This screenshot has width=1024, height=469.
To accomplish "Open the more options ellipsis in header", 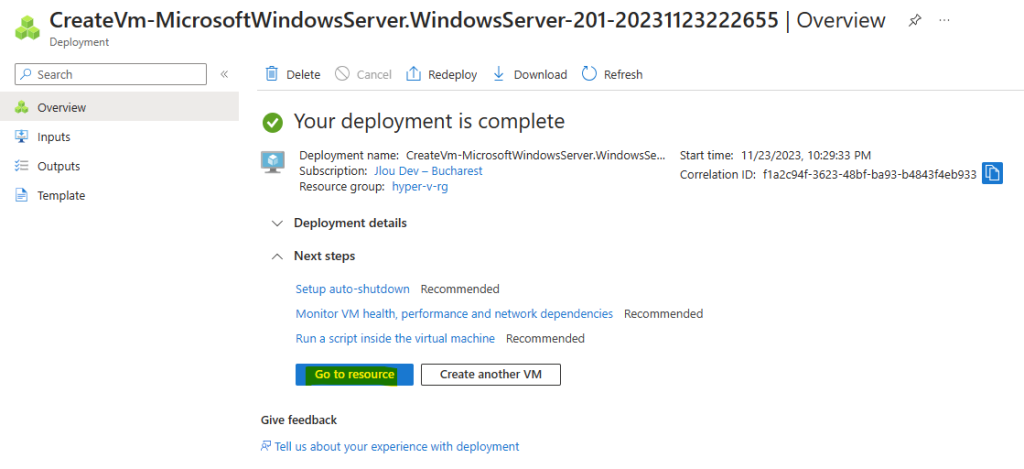I will coord(944,20).
